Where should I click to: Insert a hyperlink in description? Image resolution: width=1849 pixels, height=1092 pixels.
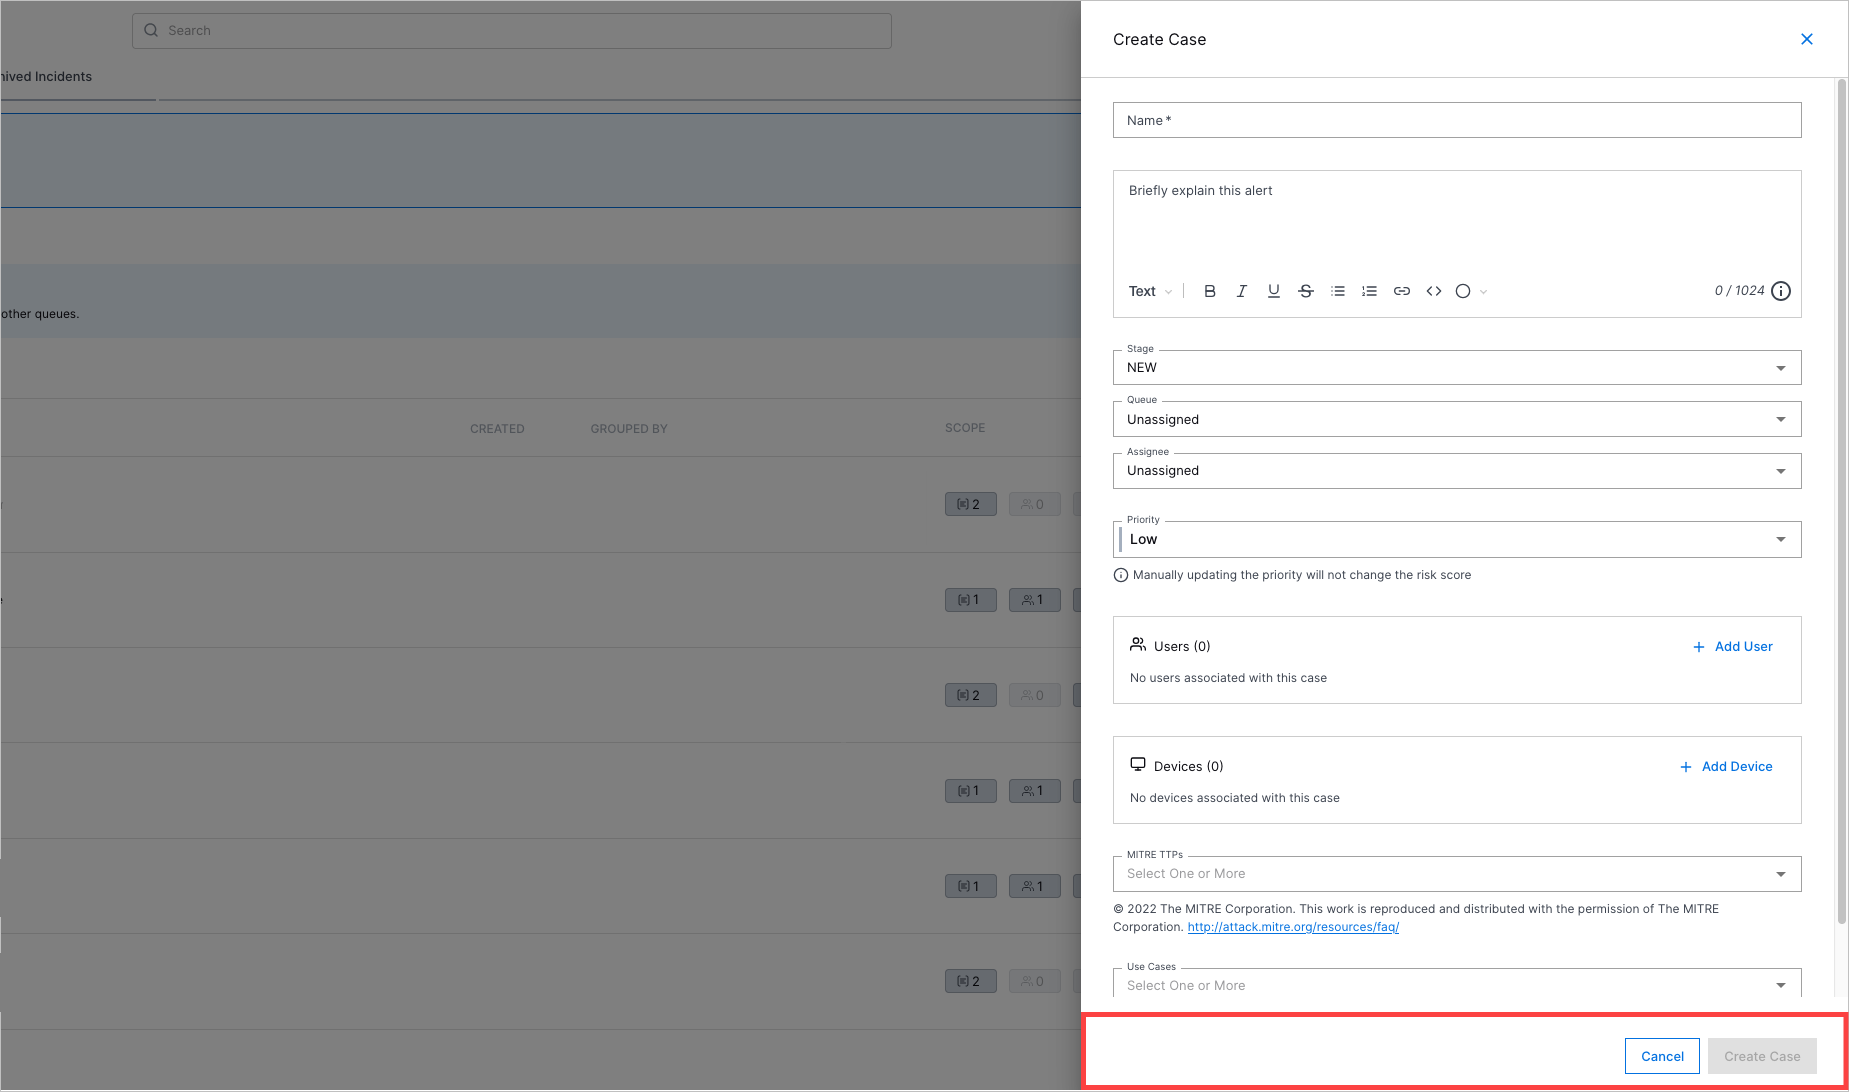[1402, 291]
